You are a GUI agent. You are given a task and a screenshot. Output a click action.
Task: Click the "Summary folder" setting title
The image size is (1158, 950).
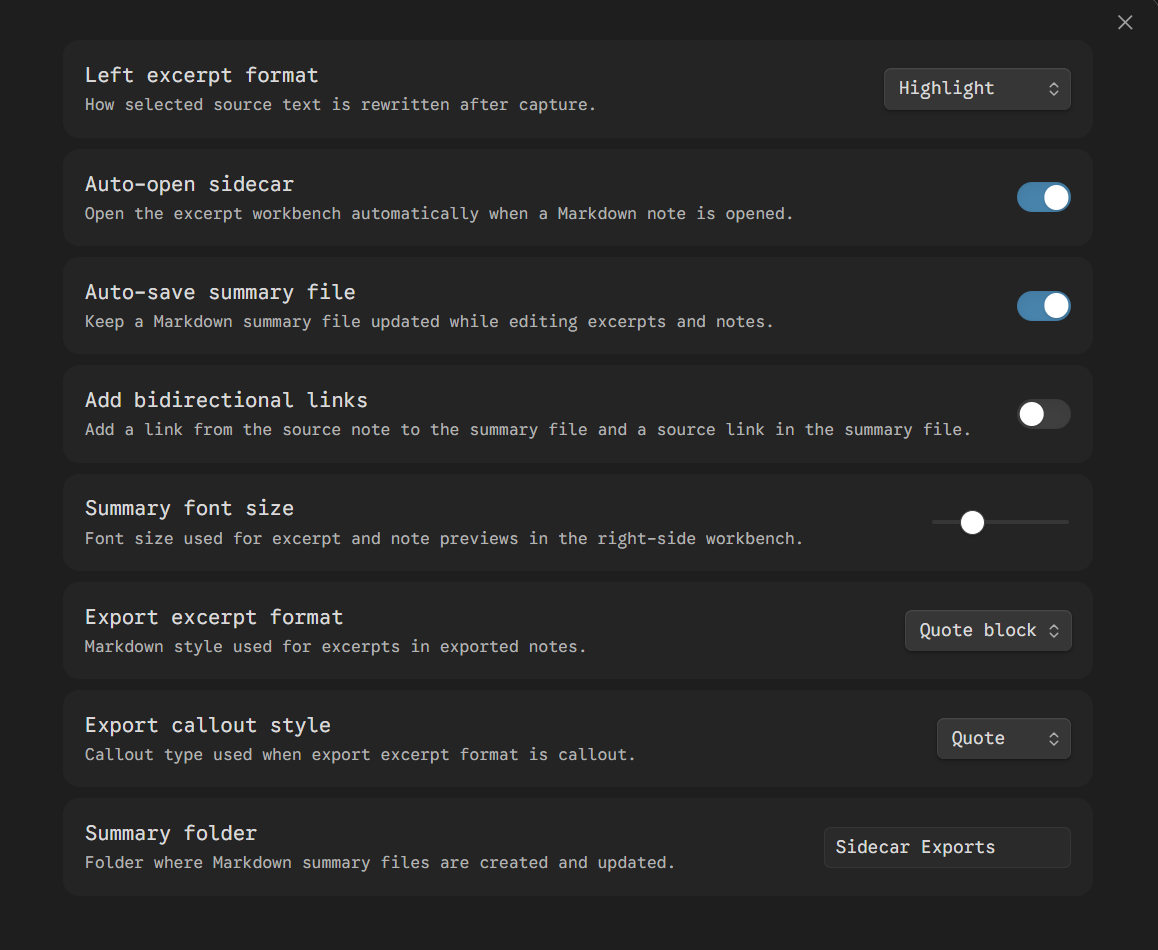(x=171, y=833)
